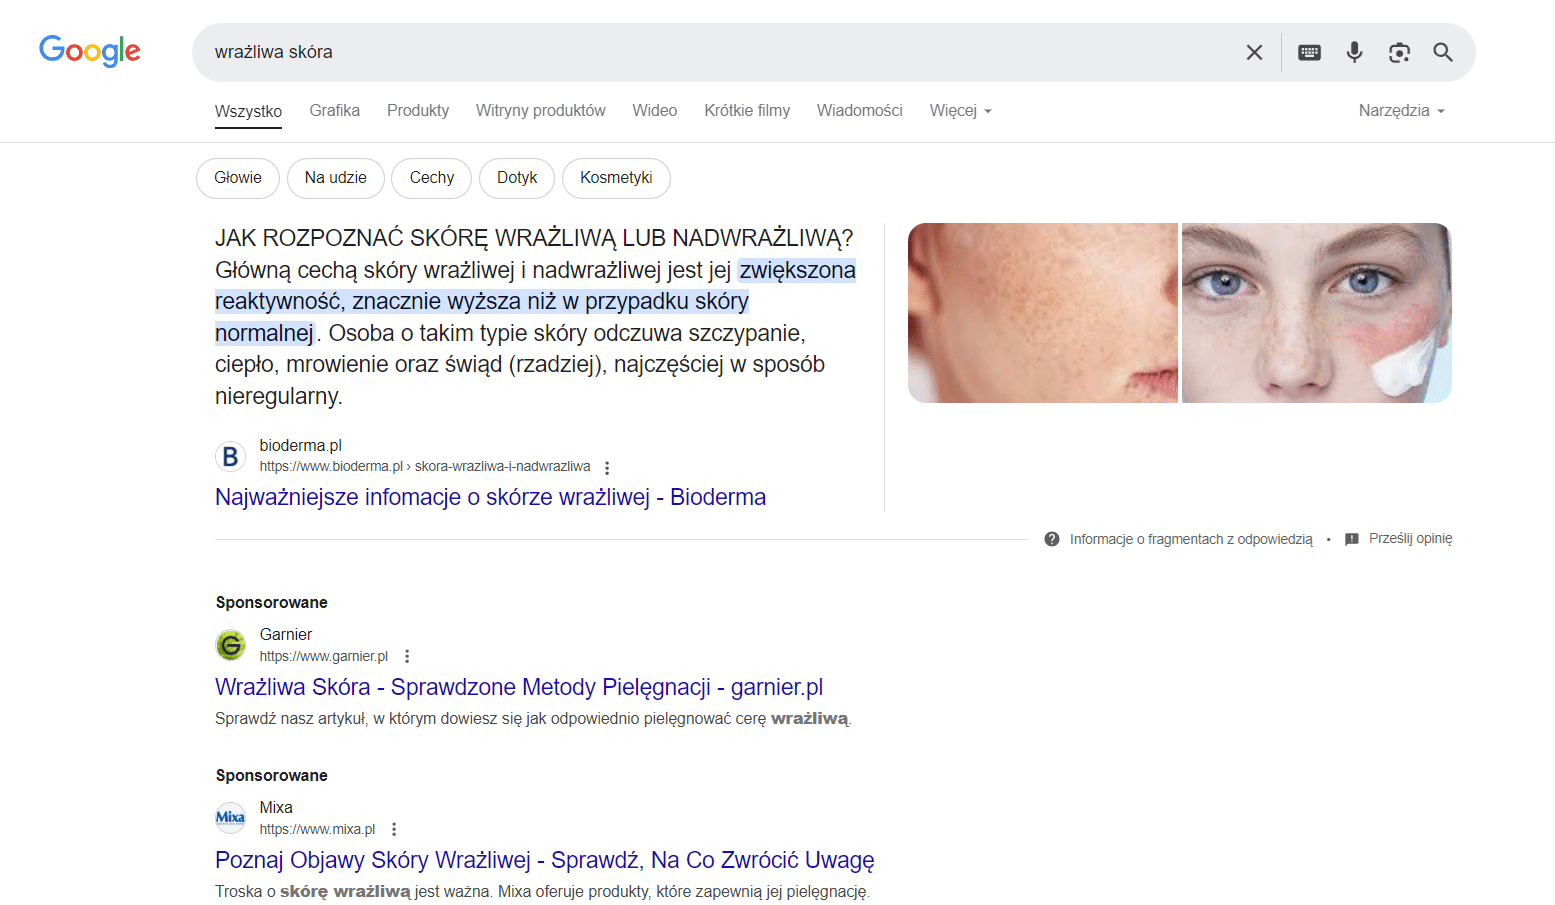Screen dimensions: 1555x905
Task: Open the Mixa Poznaj Objawy Skóry Wrażliwej link
Action: point(545,860)
